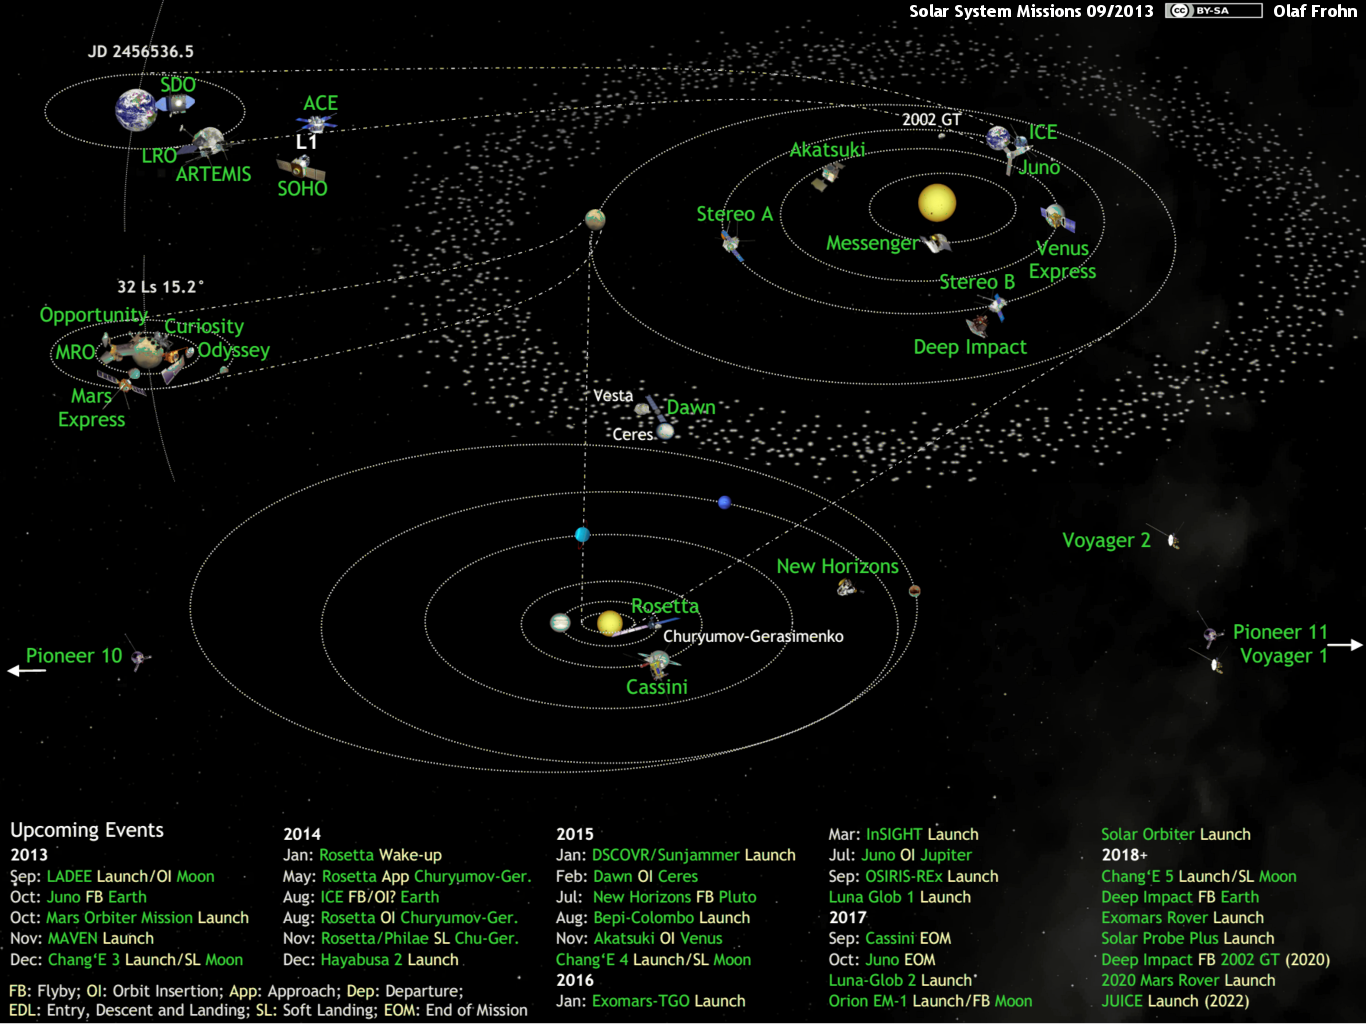Image resolution: width=1366 pixels, height=1024 pixels.
Task: Click the "Cassini EOM" event
Action: click(x=908, y=938)
